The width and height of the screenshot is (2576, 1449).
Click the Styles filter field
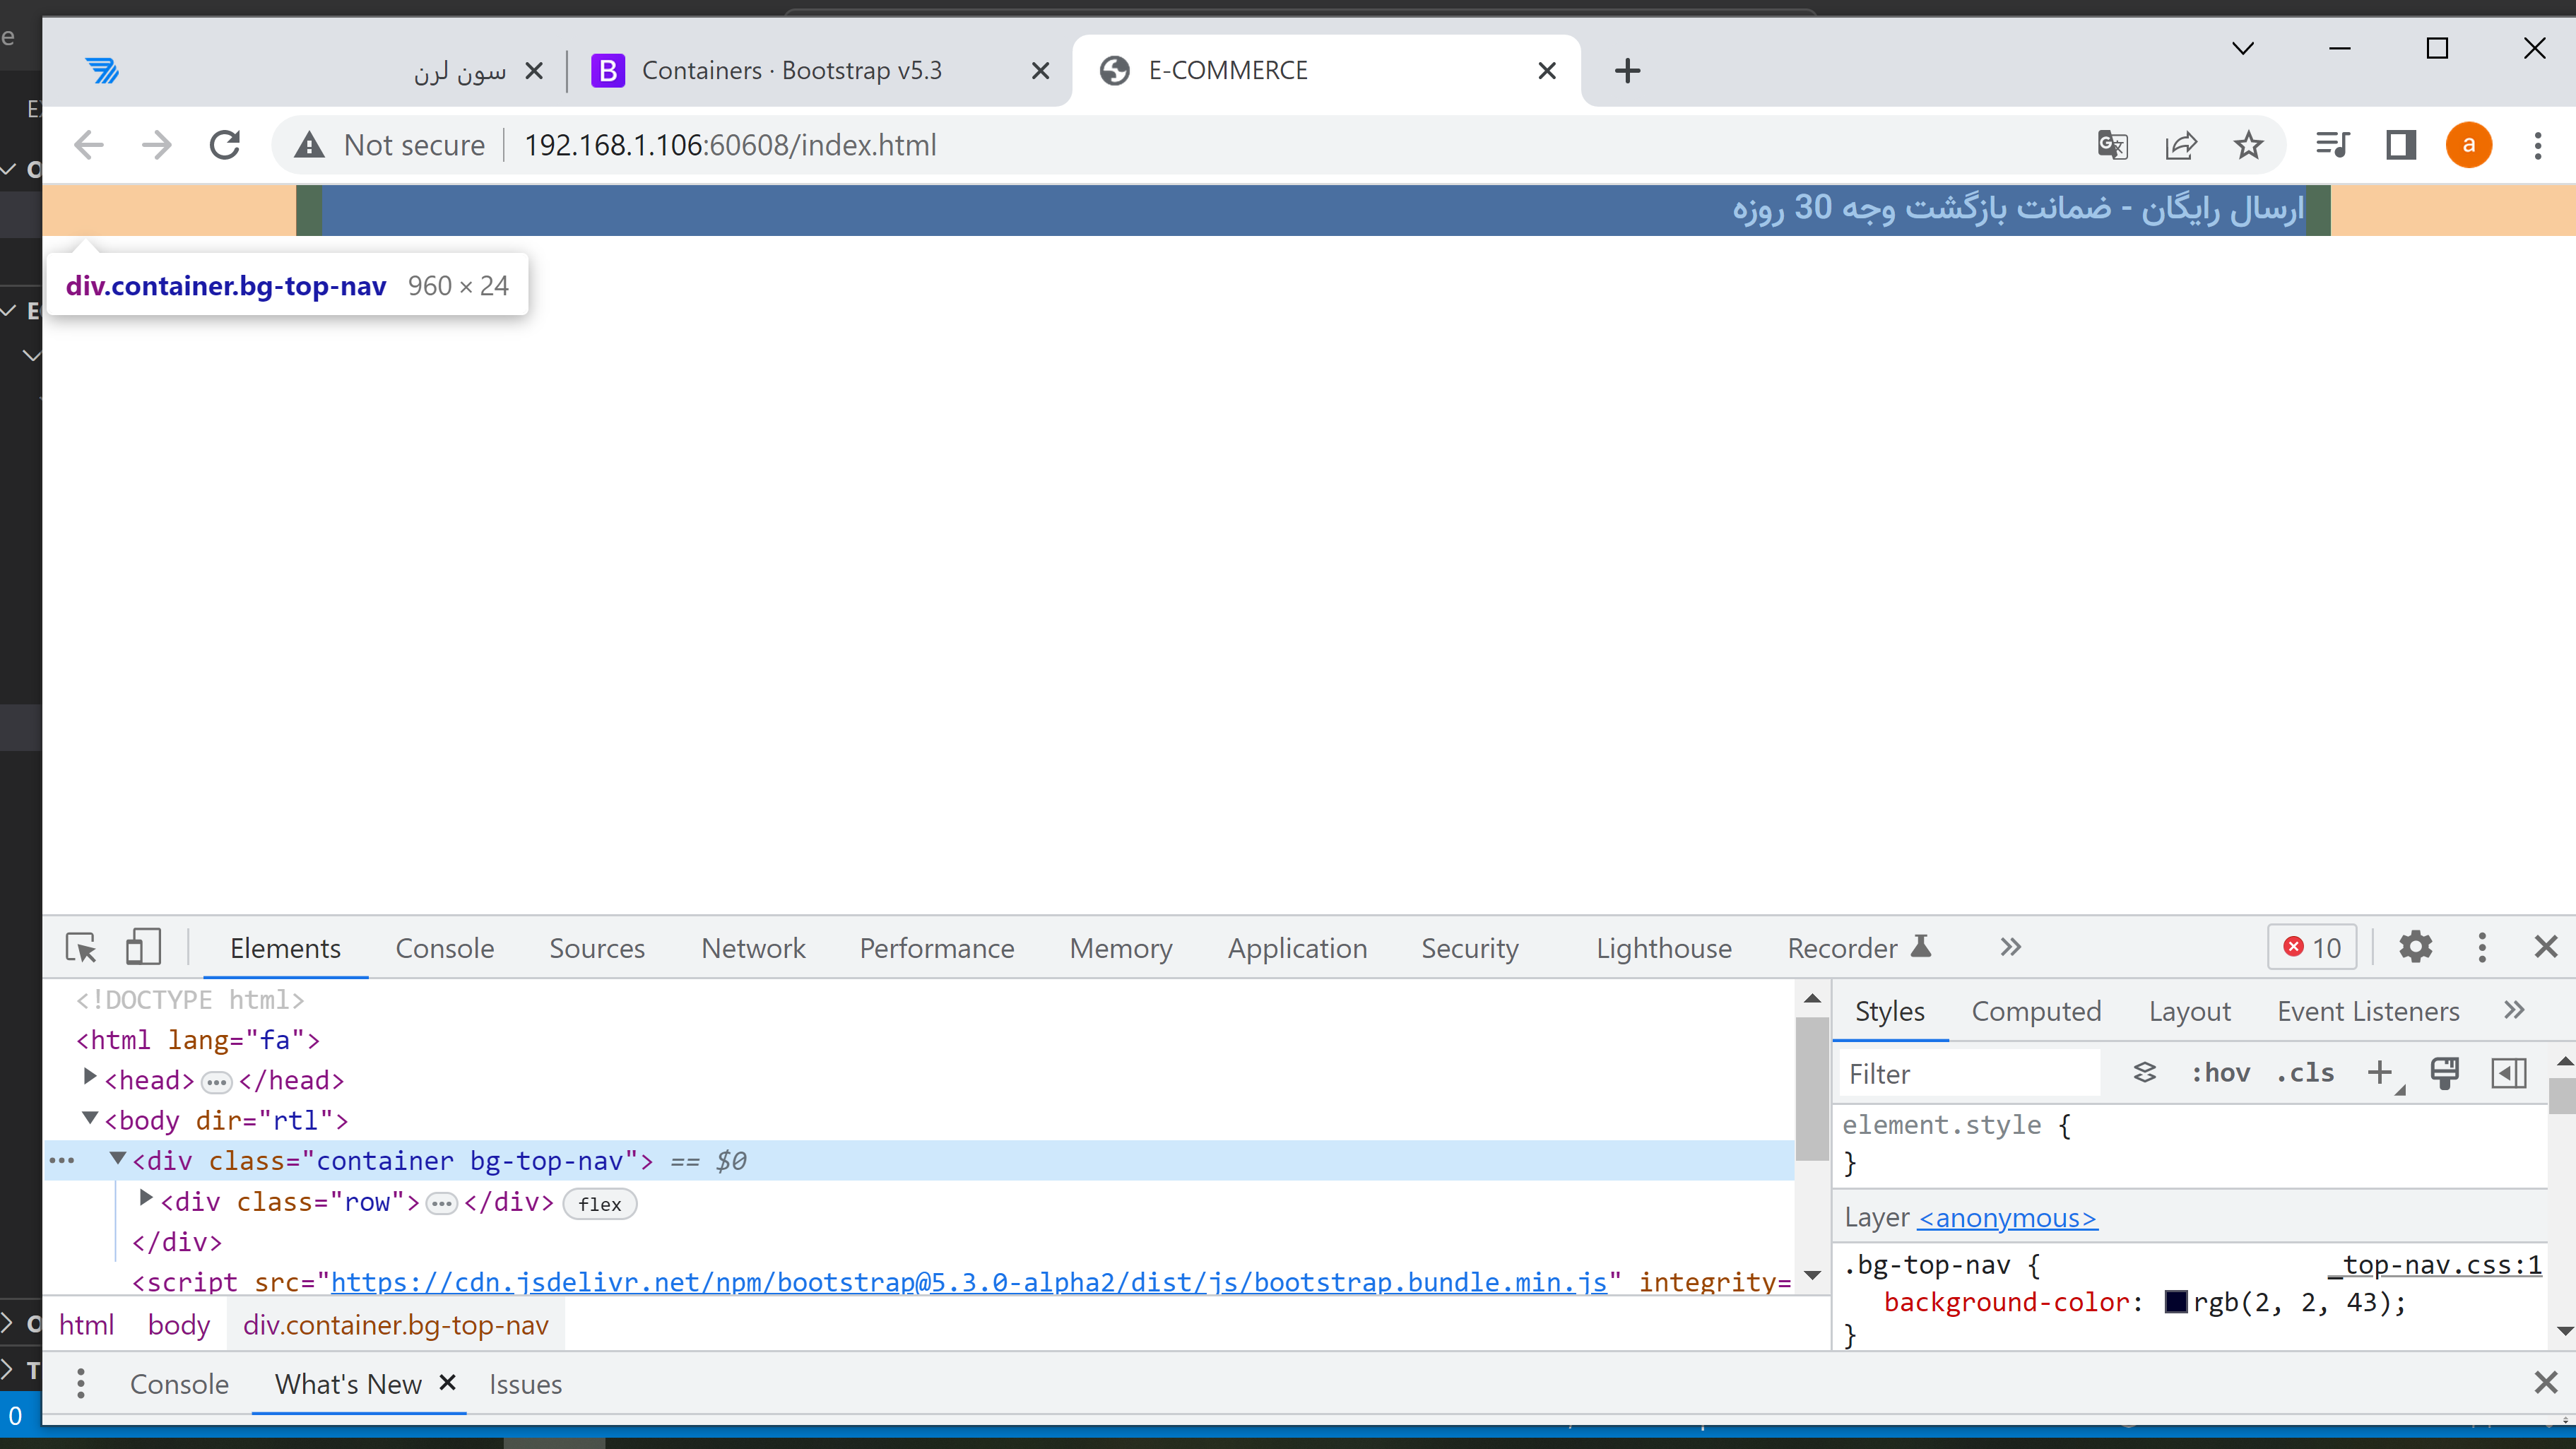click(1969, 1074)
